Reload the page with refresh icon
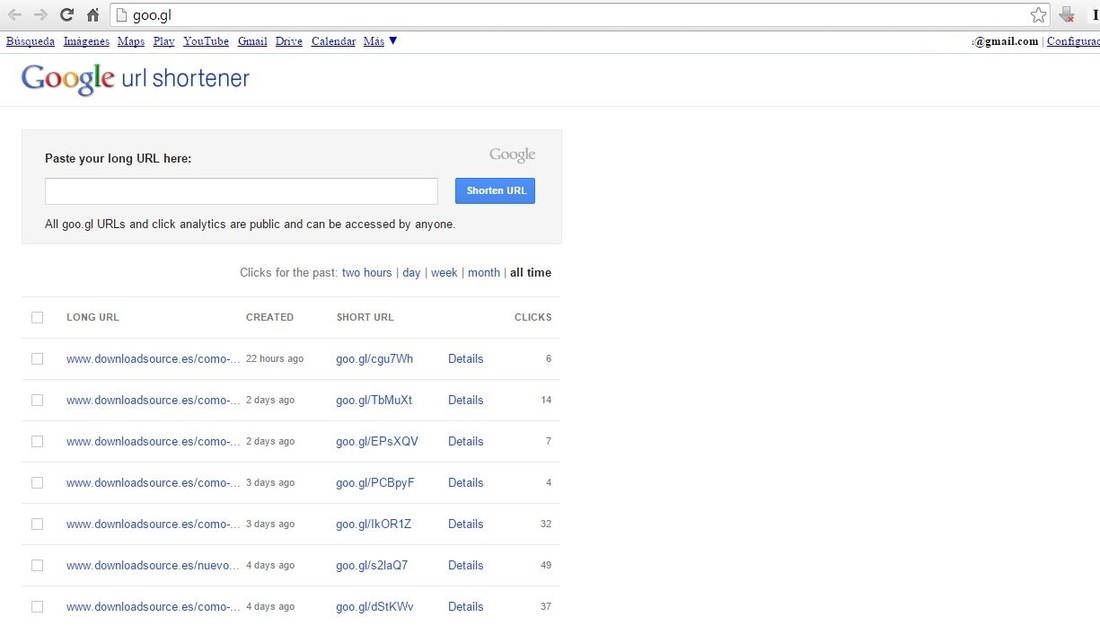1100x626 pixels. coord(67,15)
